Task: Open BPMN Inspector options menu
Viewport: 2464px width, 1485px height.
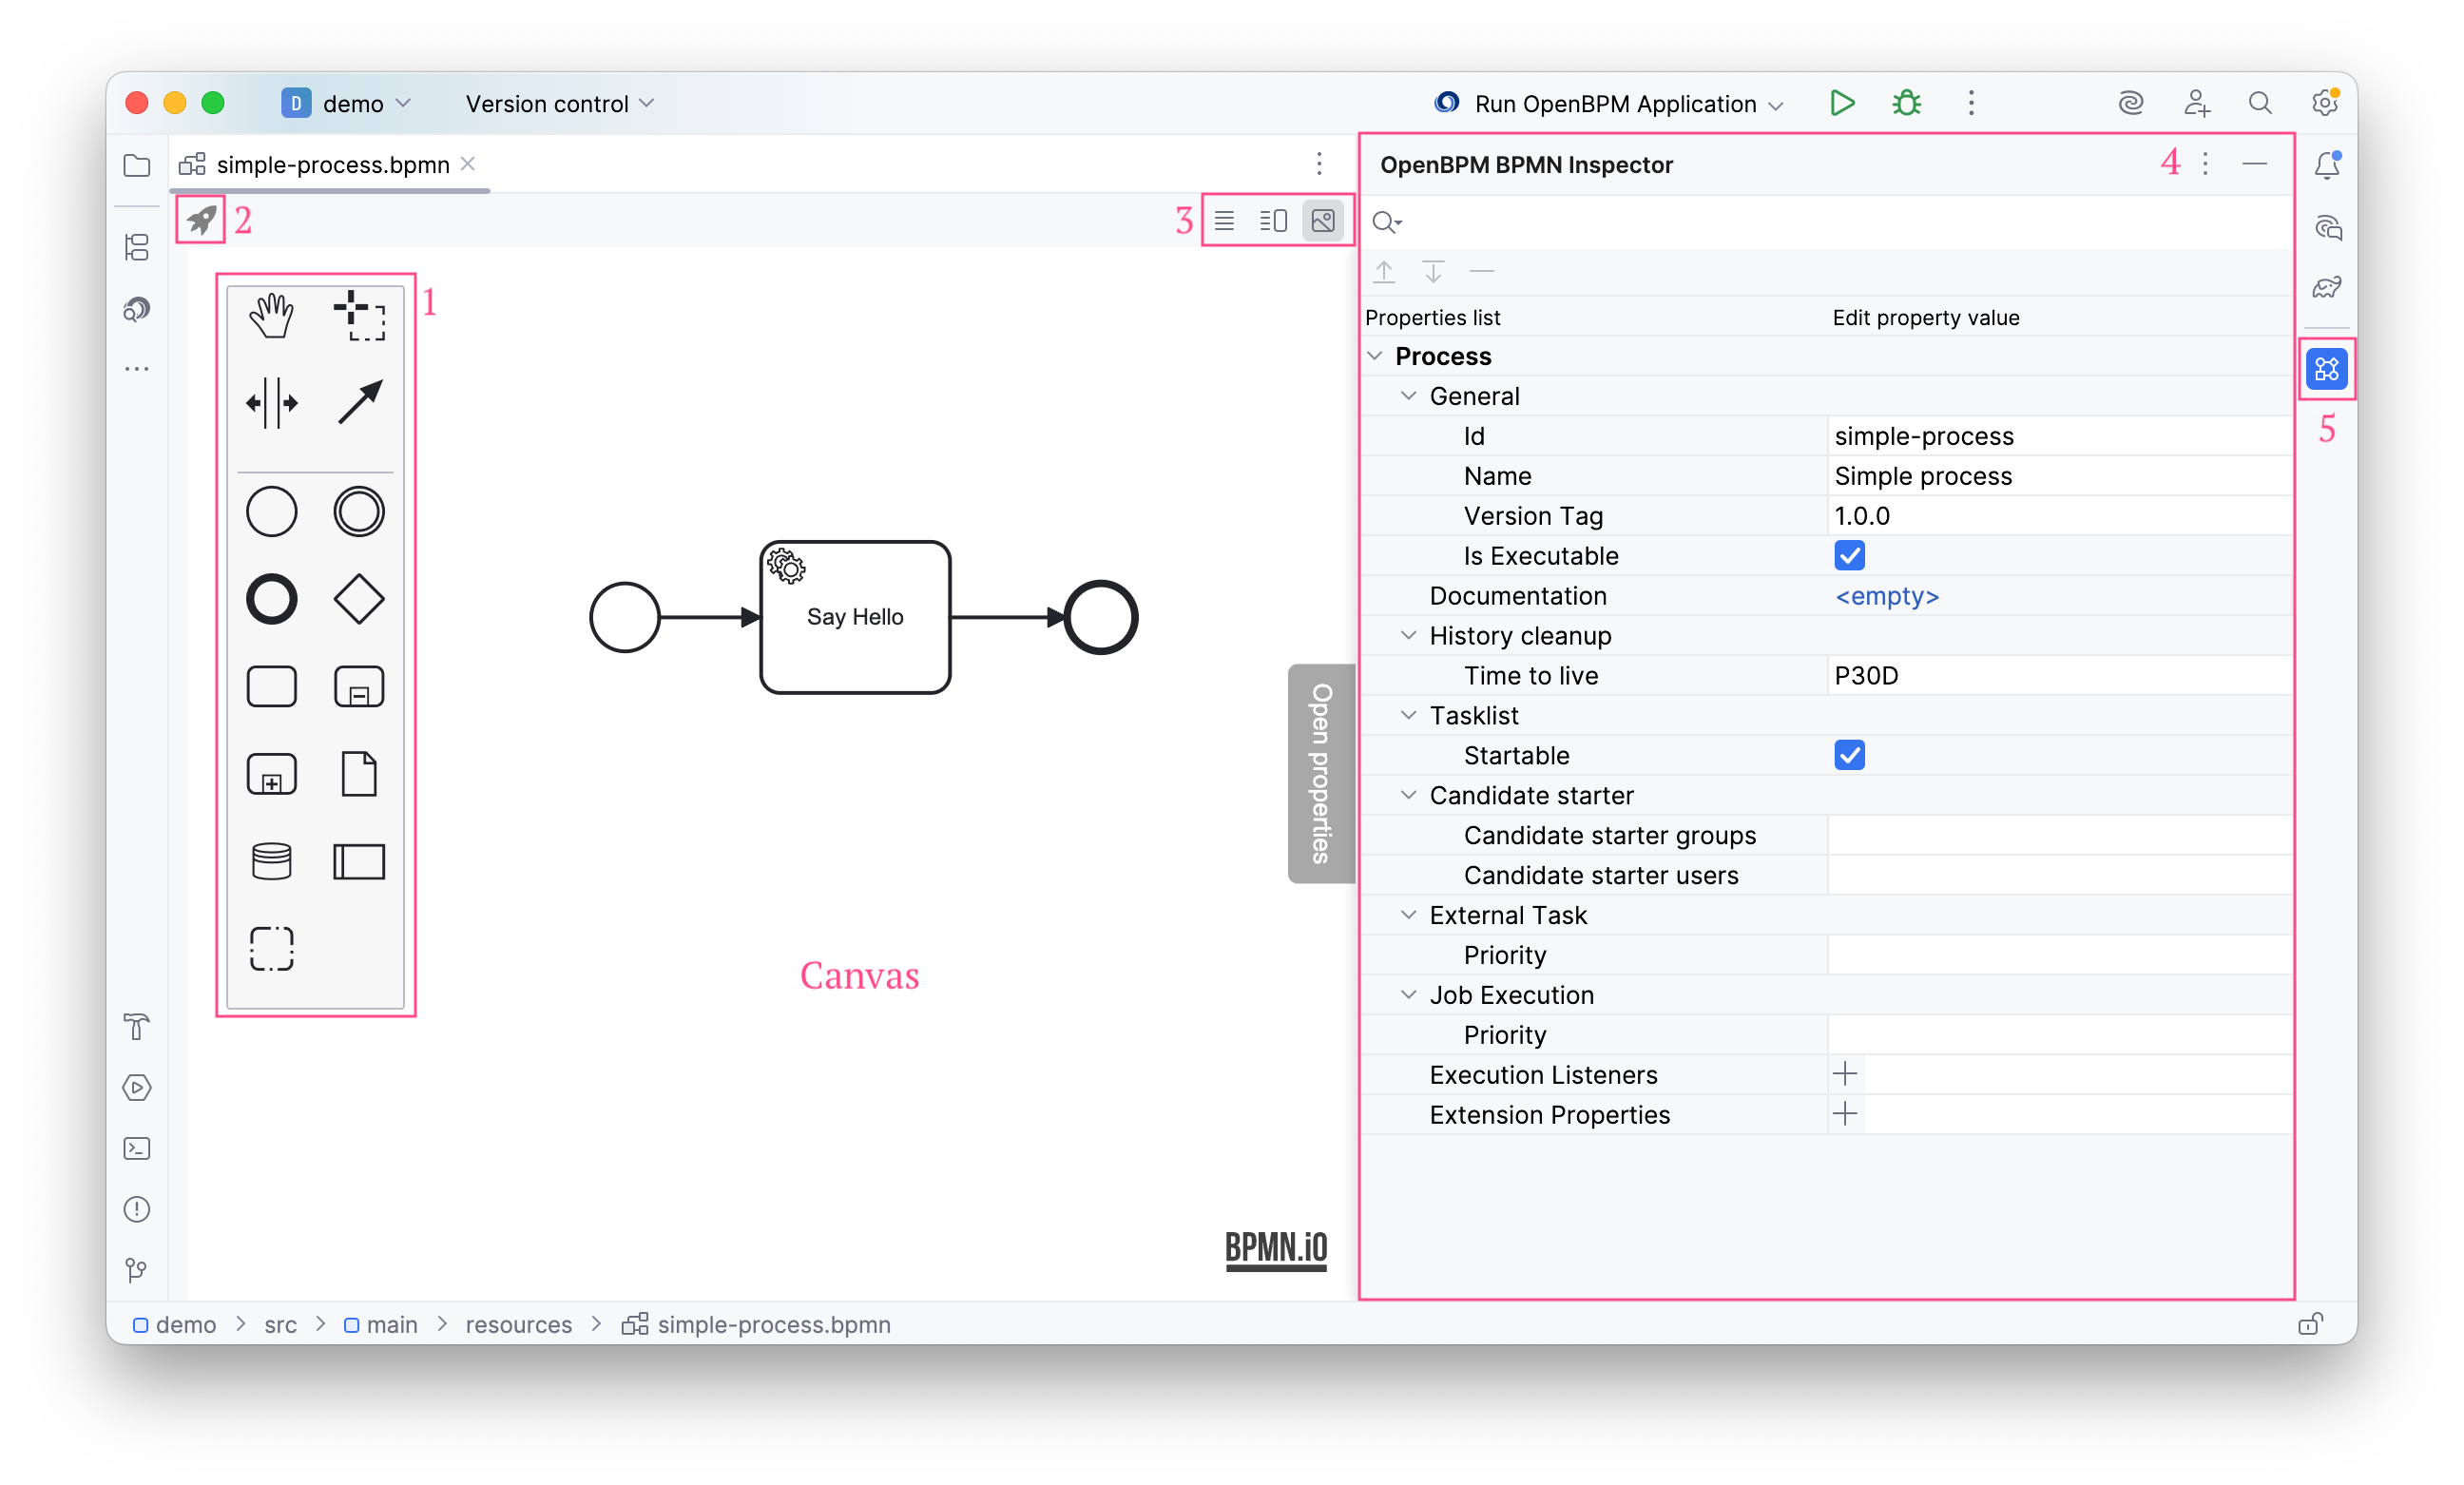Action: pyautogui.click(x=2205, y=164)
